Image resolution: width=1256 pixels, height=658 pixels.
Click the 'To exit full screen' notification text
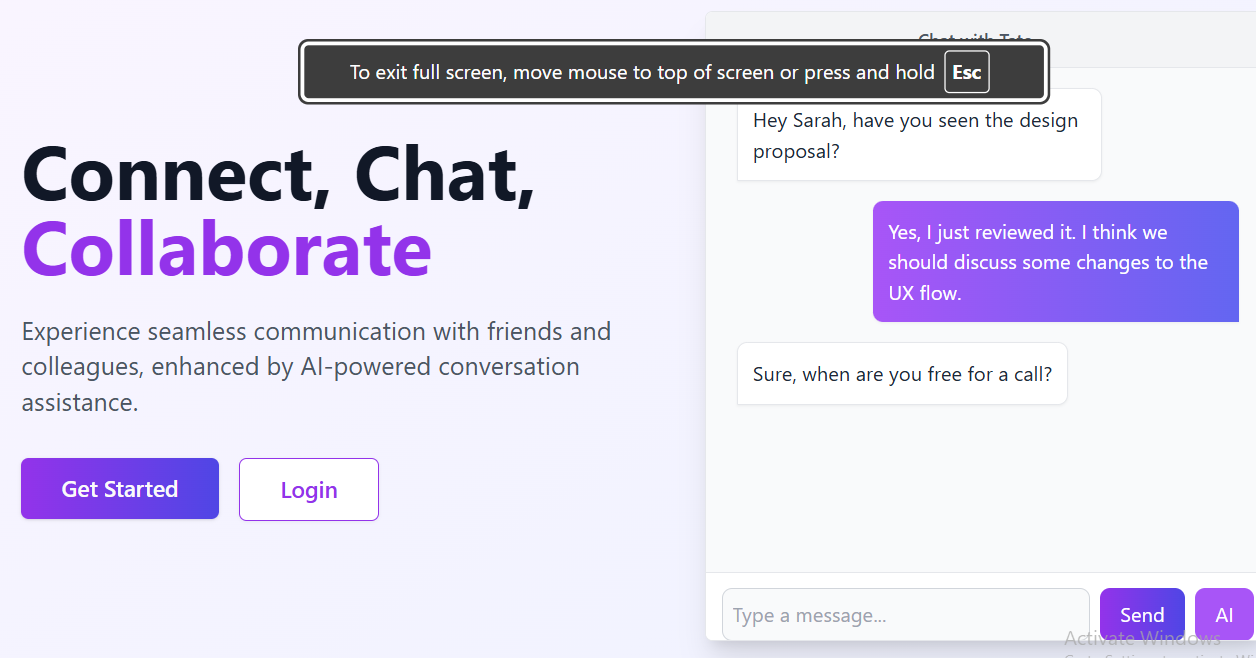[641, 72]
